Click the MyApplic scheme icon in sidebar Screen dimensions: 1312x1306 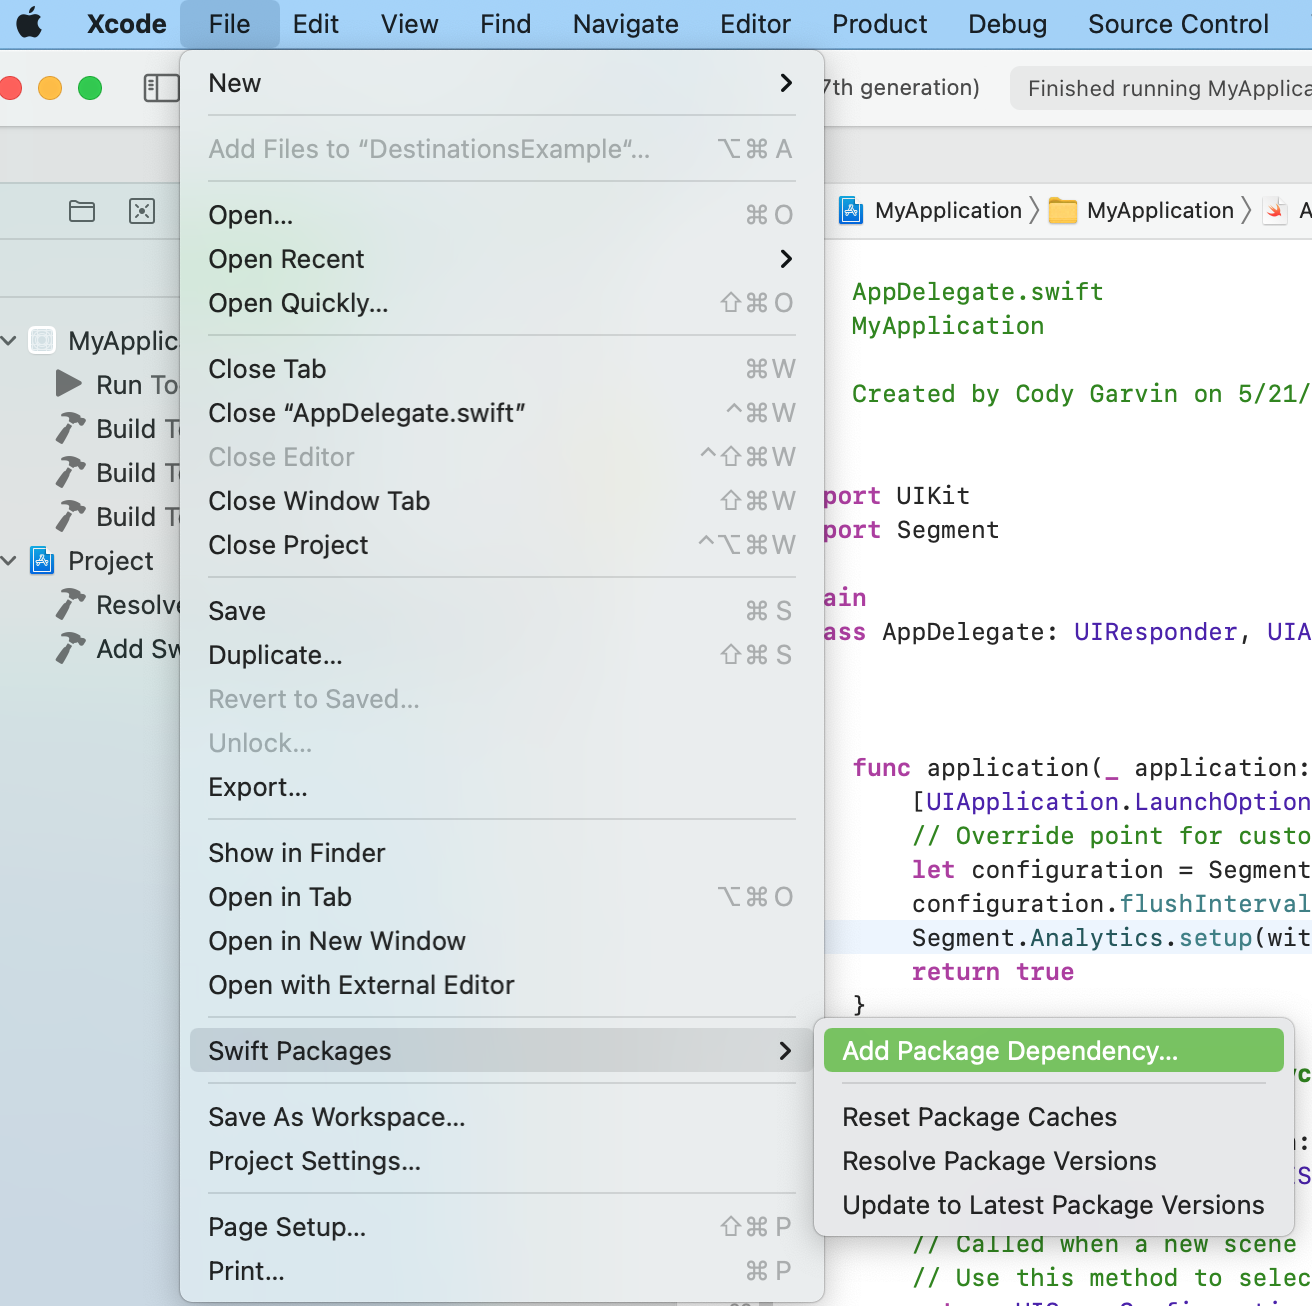tap(42, 341)
